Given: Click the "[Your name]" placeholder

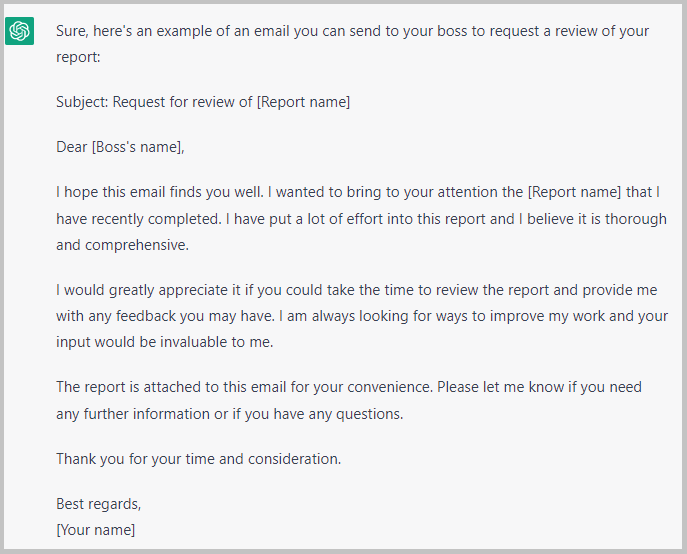Looking at the screenshot, I should (96, 529).
